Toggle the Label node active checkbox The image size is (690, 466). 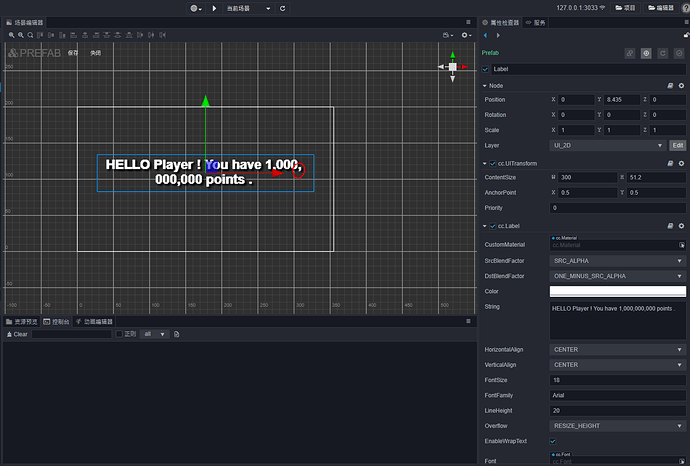coord(485,69)
